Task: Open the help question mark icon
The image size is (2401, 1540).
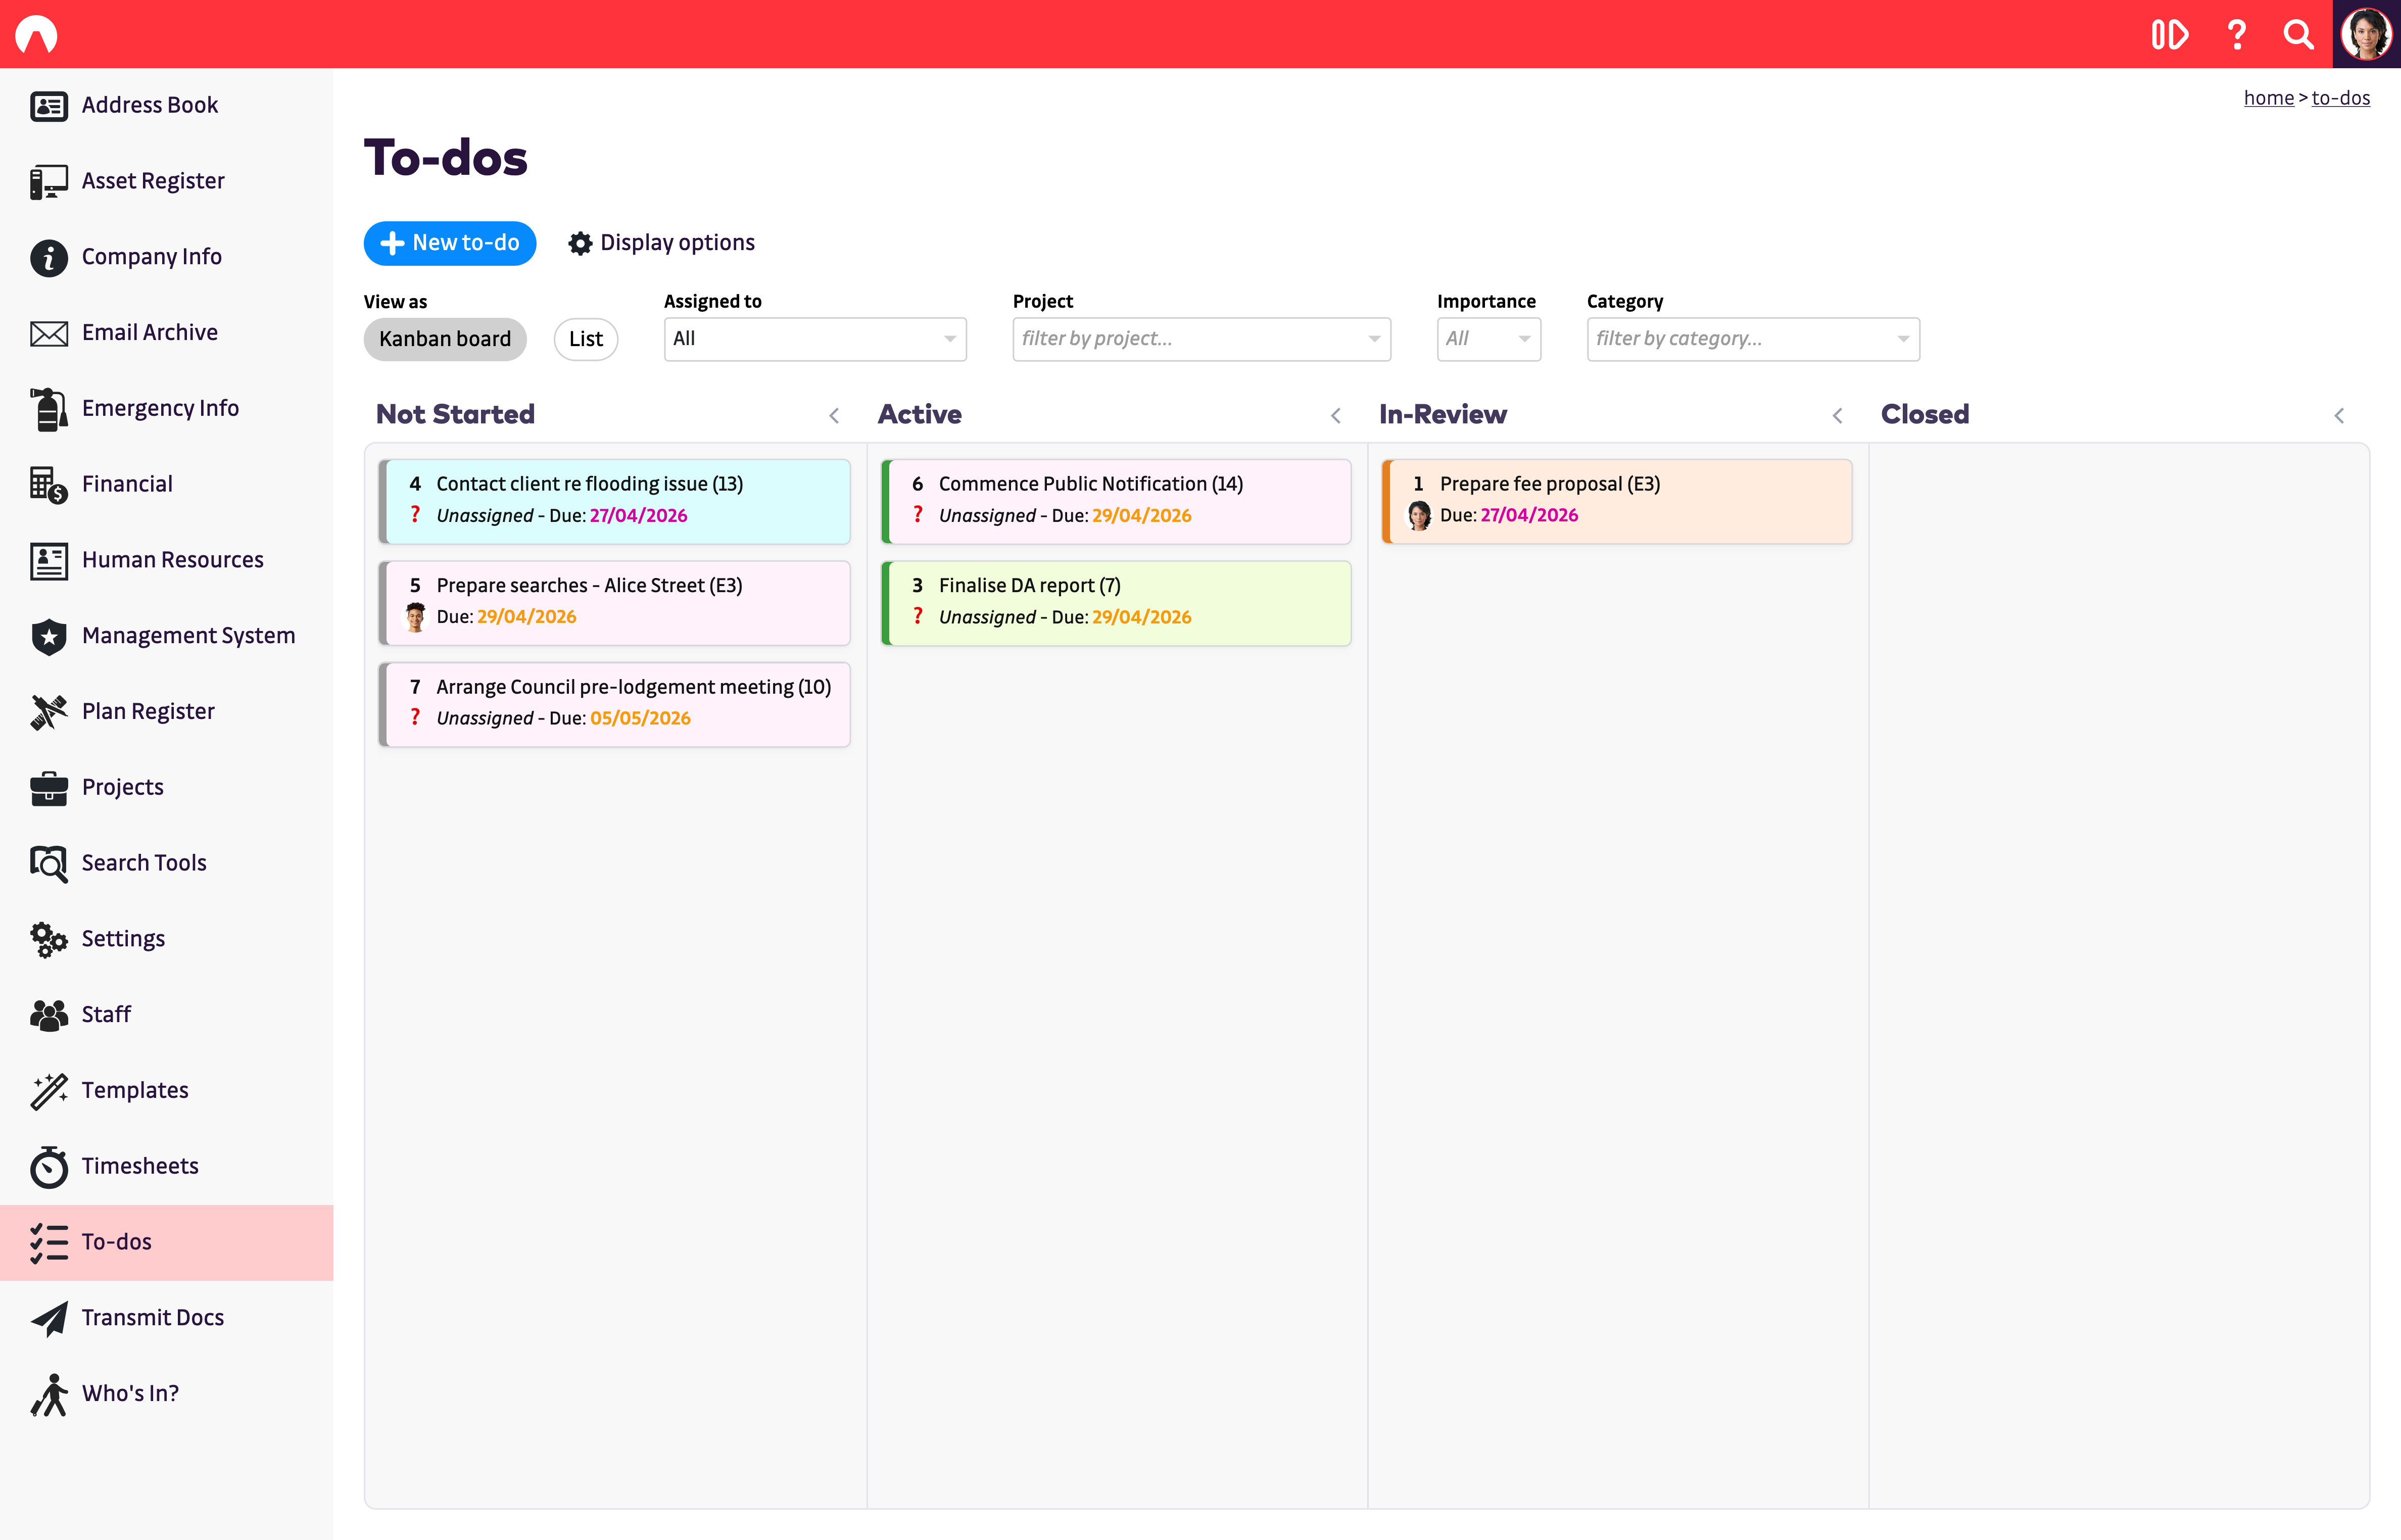Action: (2237, 35)
